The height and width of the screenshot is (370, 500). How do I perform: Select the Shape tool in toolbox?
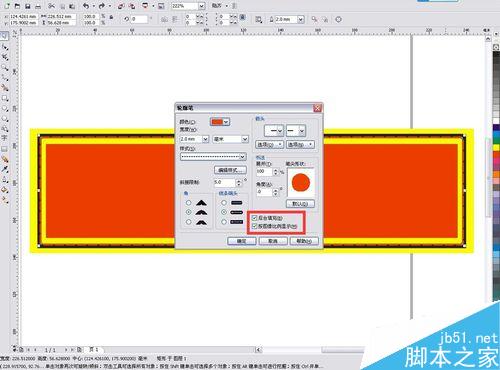[x=5, y=47]
